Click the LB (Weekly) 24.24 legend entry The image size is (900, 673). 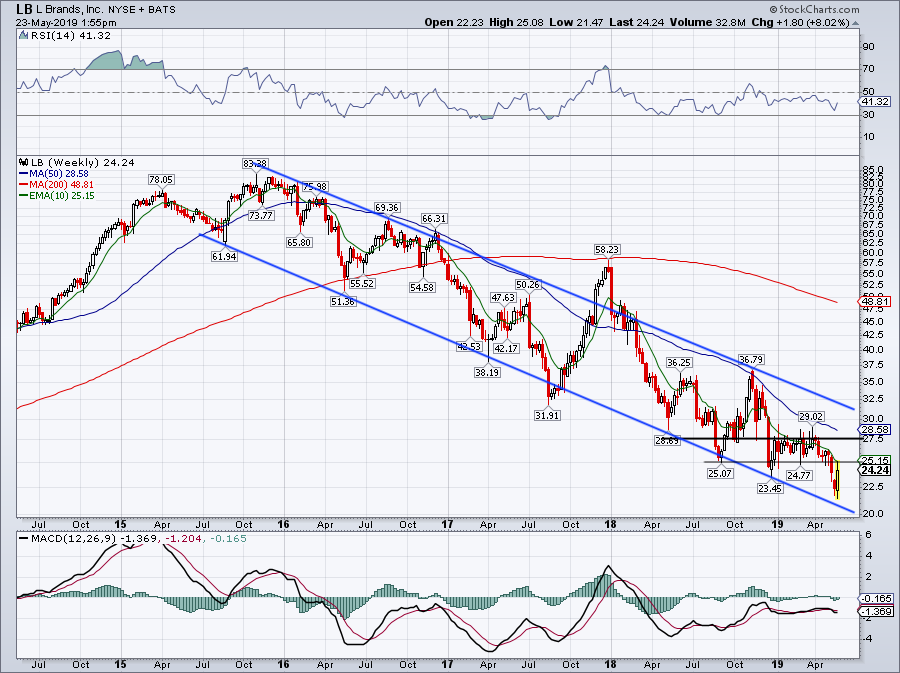[83, 162]
